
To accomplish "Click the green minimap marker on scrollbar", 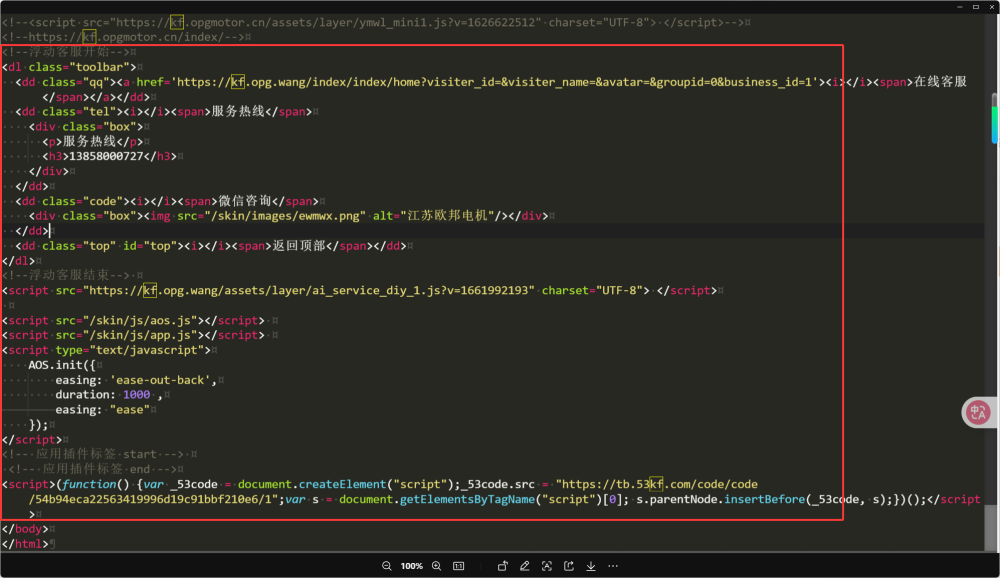I will tap(995, 124).
